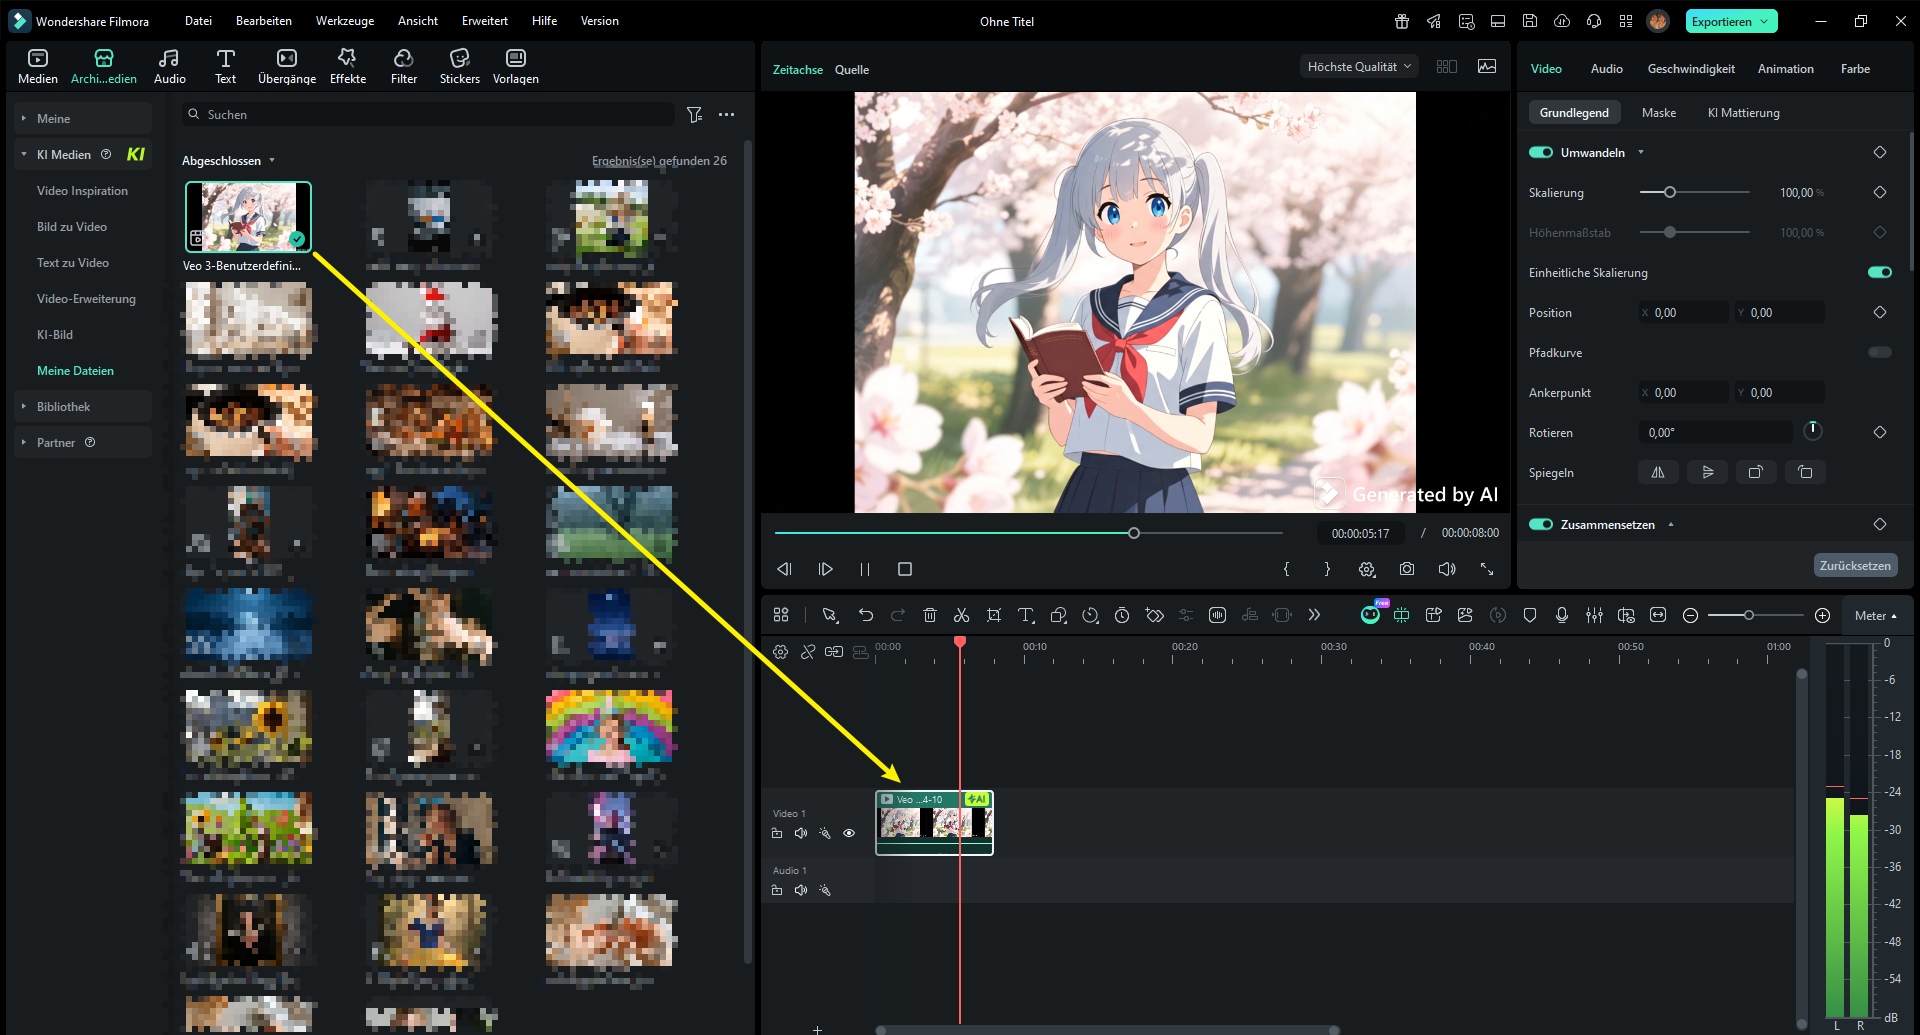Switch to the Geschwindigkeit tab

tap(1690, 69)
